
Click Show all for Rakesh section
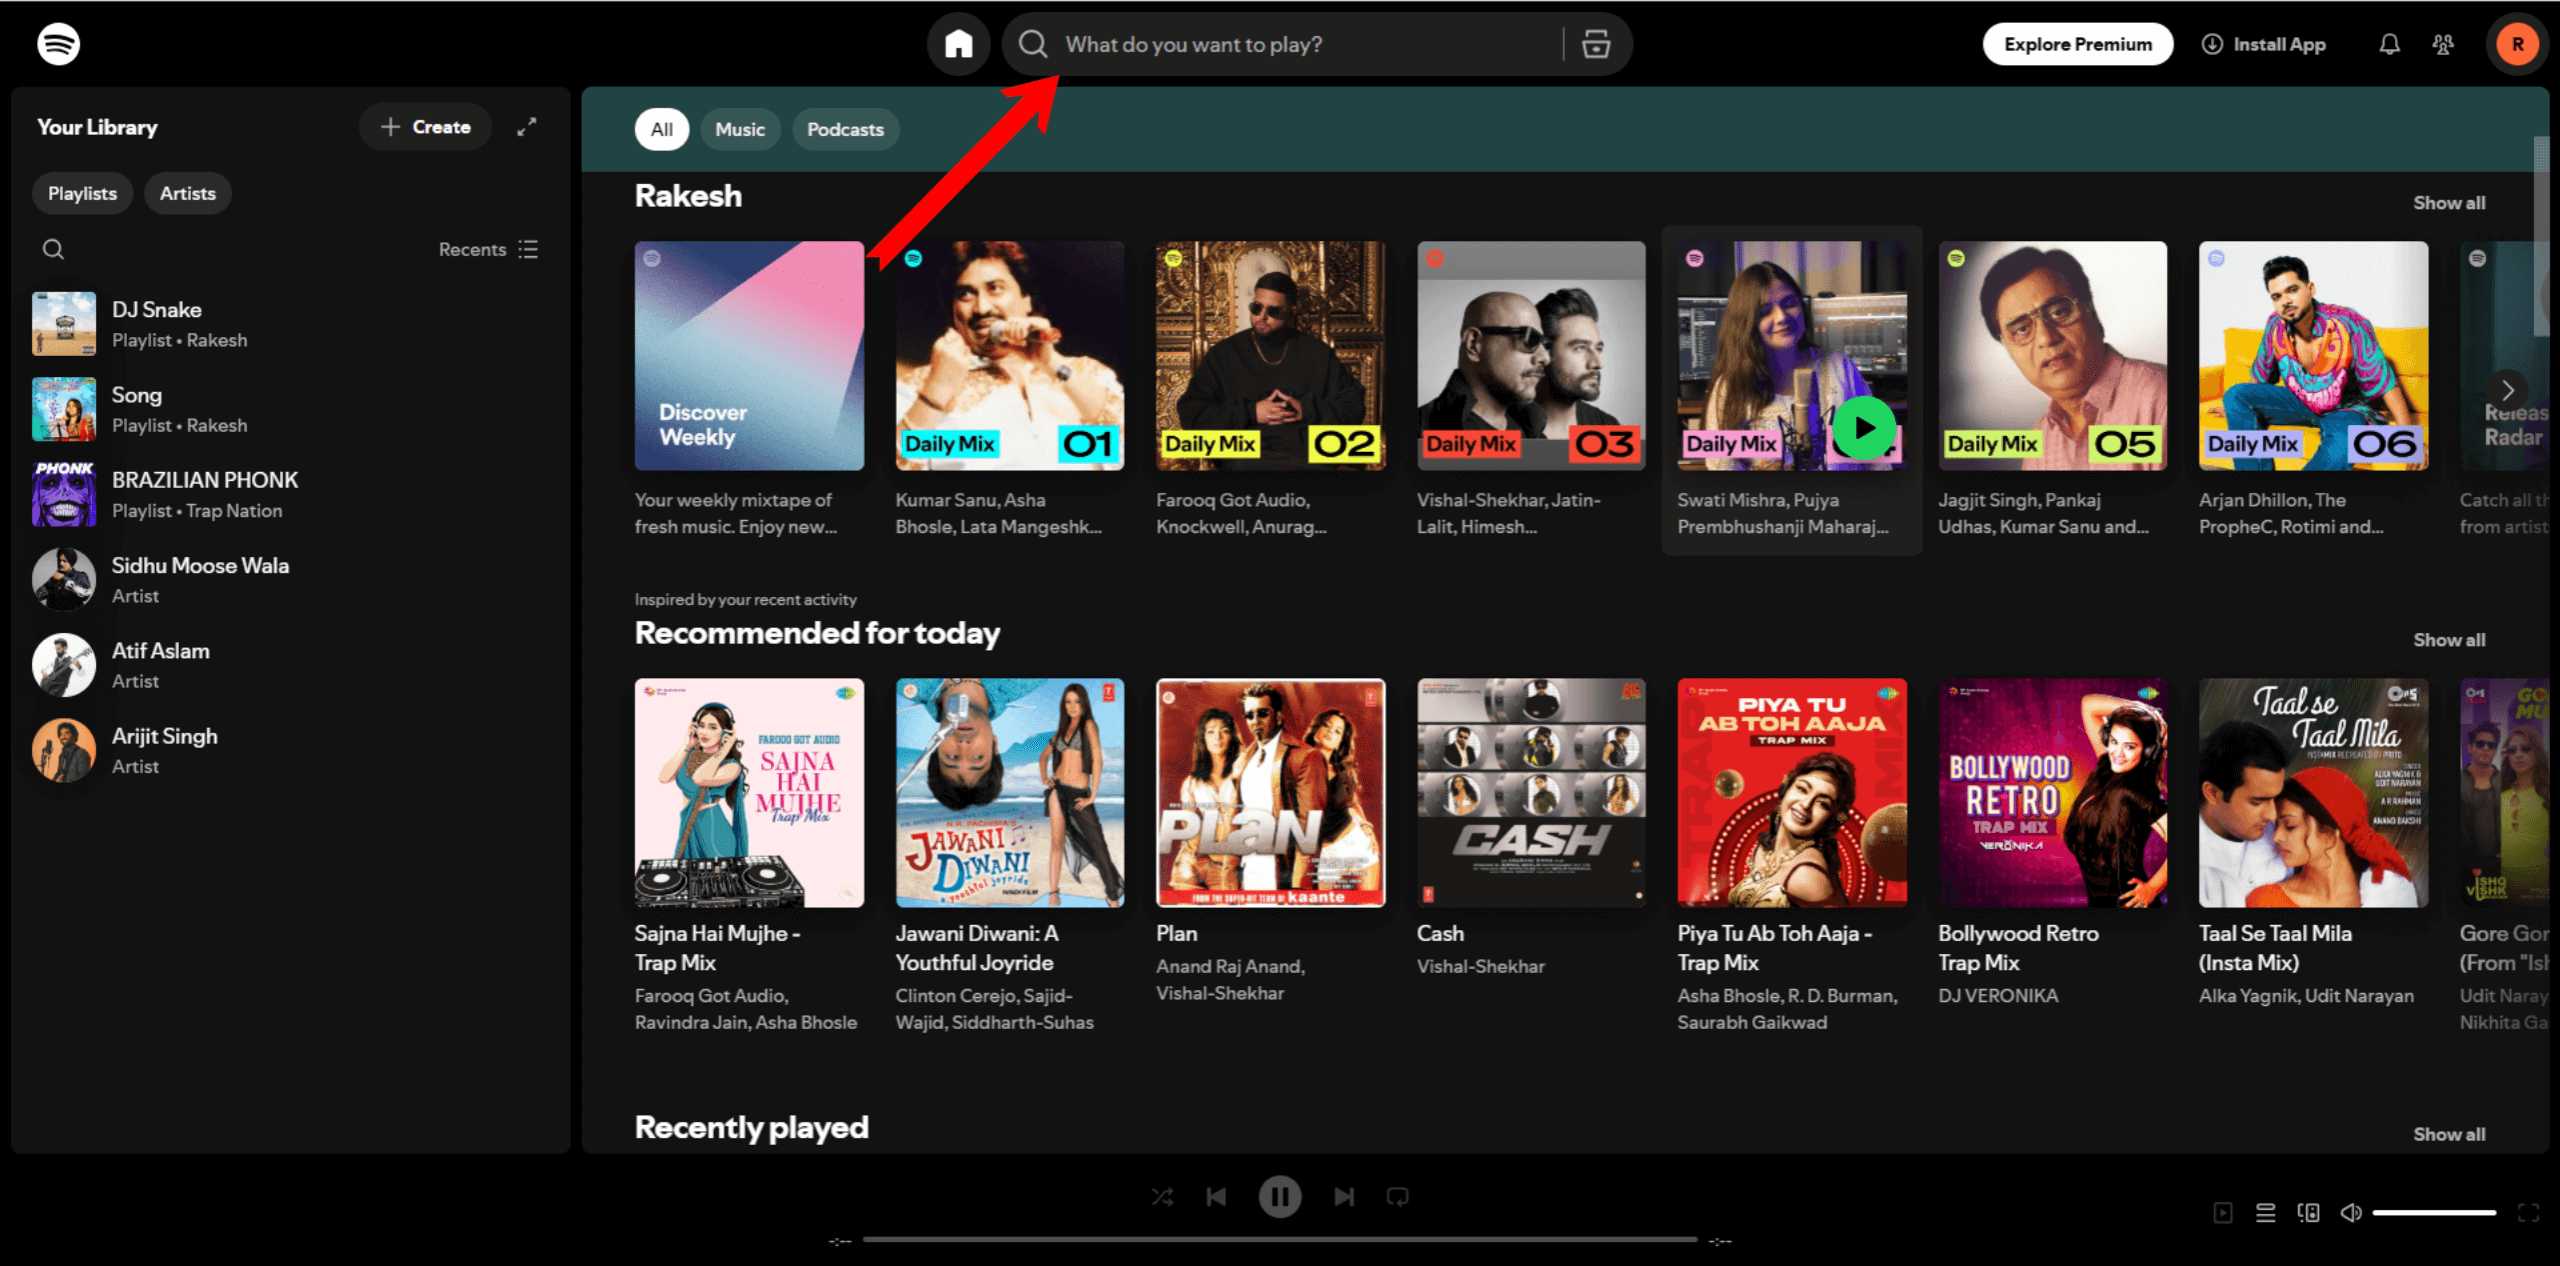(2449, 203)
